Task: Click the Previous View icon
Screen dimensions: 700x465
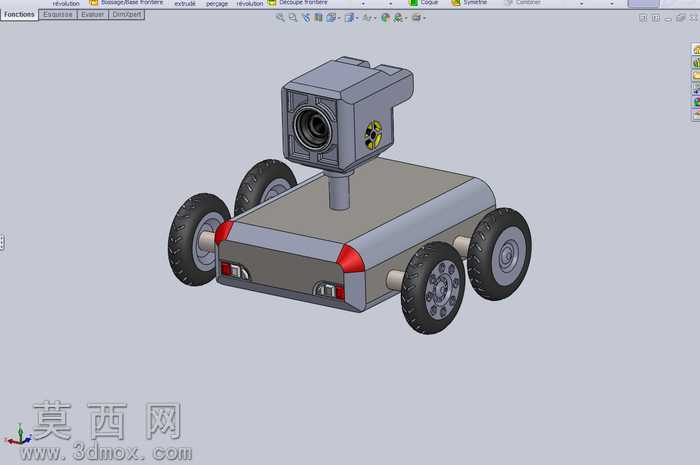Action: (306, 18)
